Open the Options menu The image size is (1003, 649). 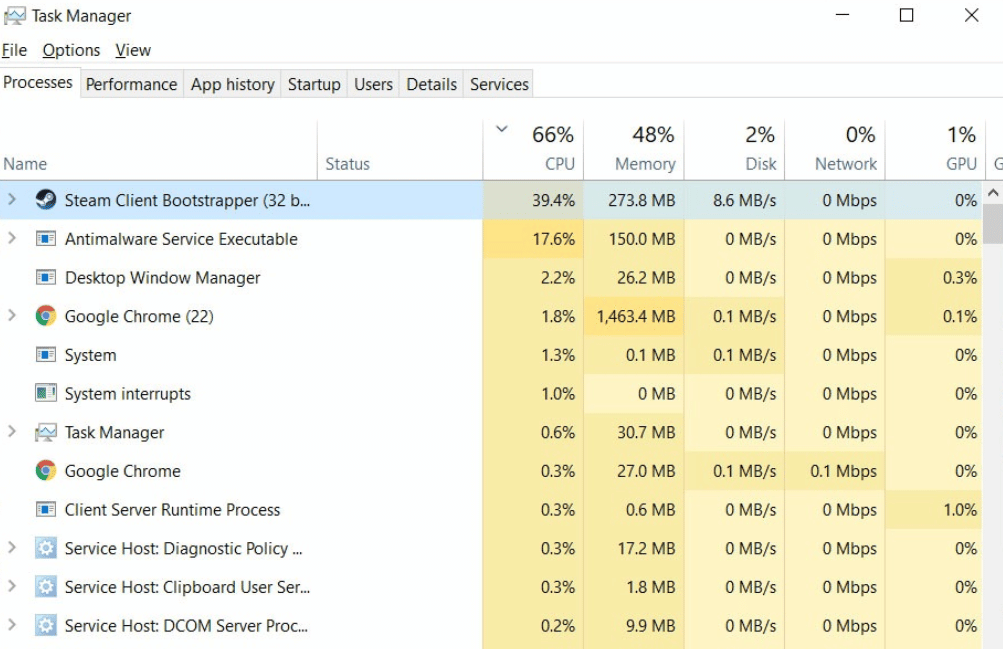pos(71,50)
